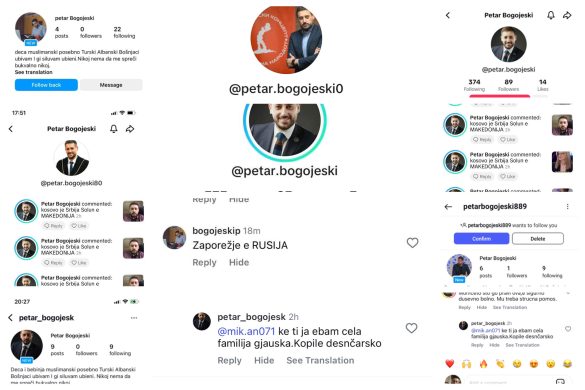Open more options on the petar_bogojesk profile

(x=134, y=318)
